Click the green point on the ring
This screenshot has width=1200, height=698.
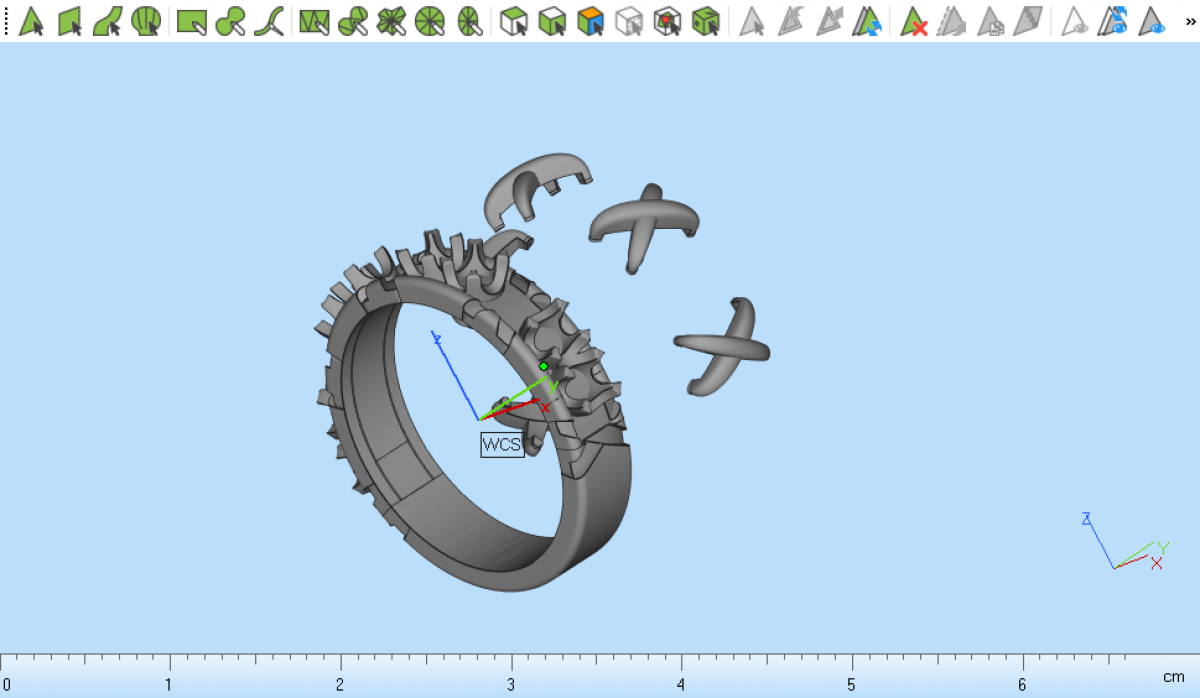point(544,366)
